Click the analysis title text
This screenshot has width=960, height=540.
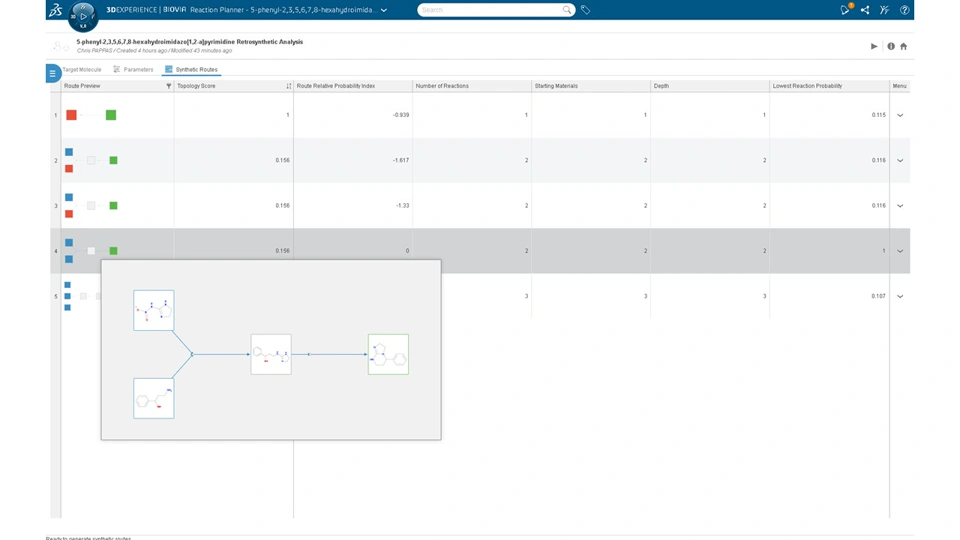pyautogui.click(x=190, y=42)
